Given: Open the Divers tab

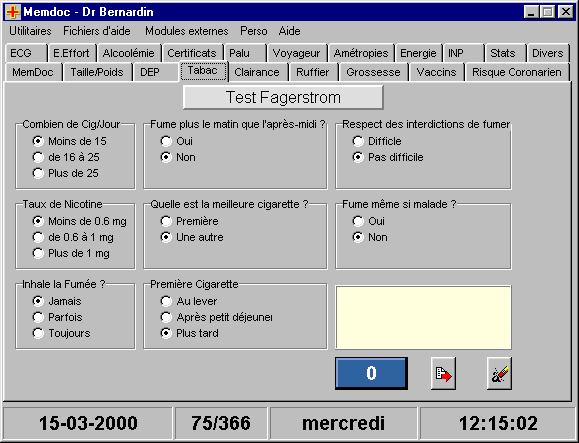Looking at the screenshot, I should (x=548, y=53).
